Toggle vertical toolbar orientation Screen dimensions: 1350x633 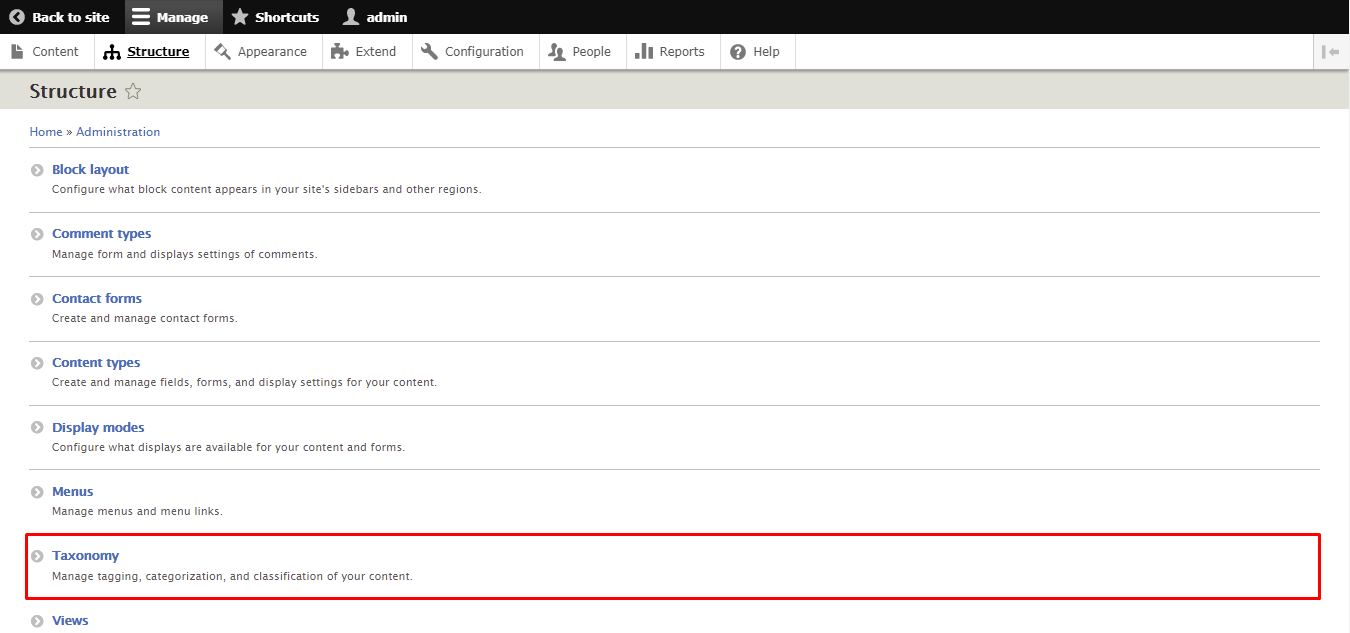1331,51
